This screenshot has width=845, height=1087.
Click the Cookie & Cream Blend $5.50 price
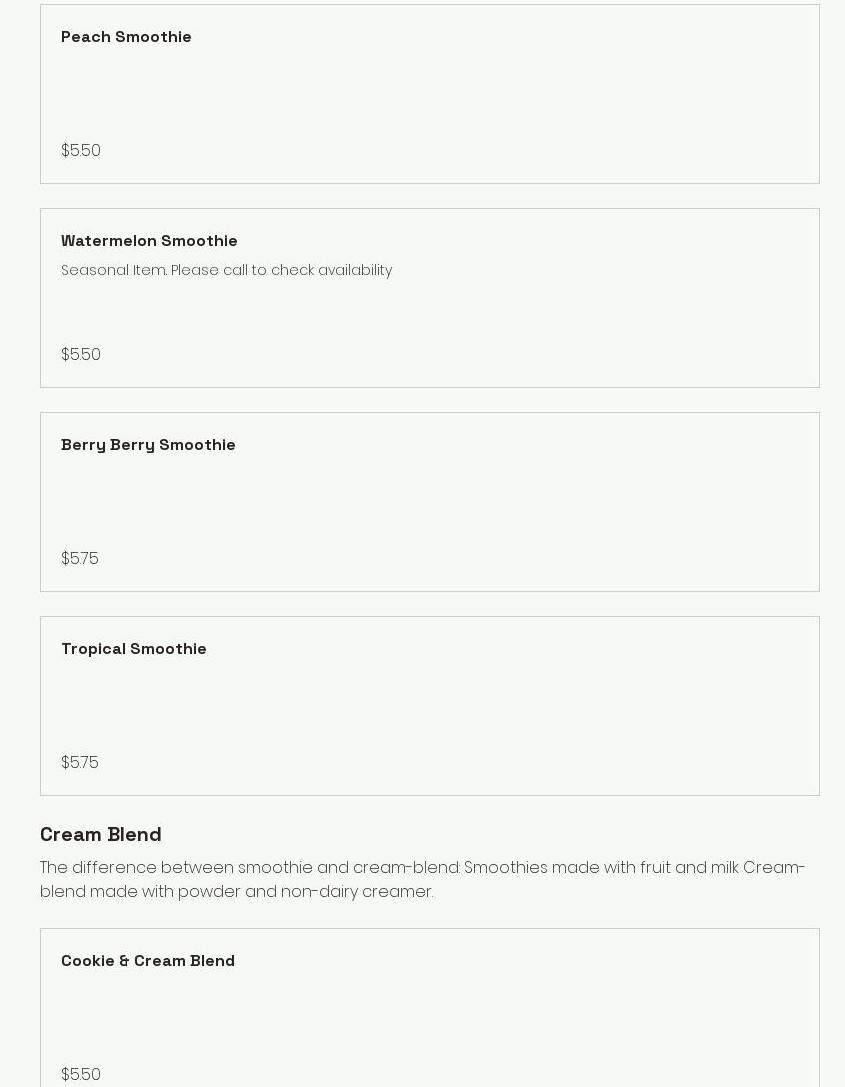coord(81,1074)
